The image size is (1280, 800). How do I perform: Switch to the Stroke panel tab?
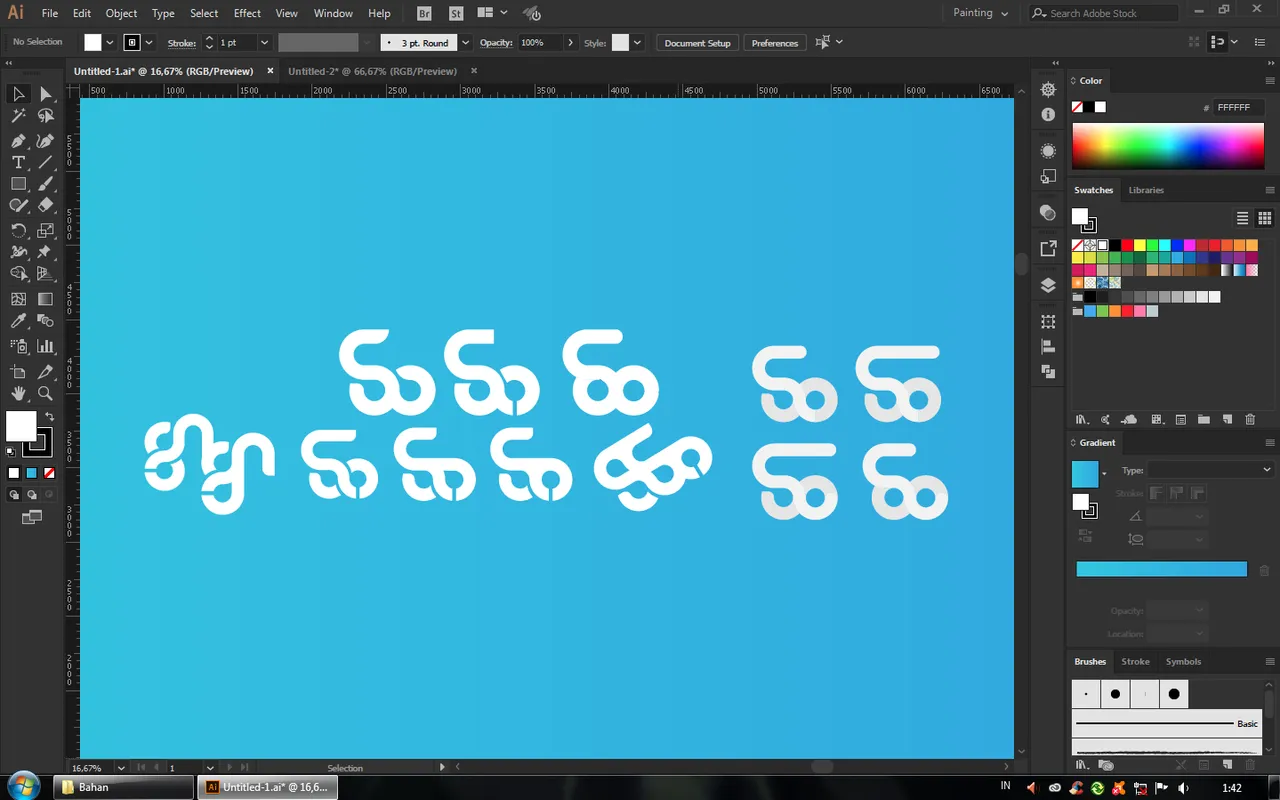(1135, 661)
